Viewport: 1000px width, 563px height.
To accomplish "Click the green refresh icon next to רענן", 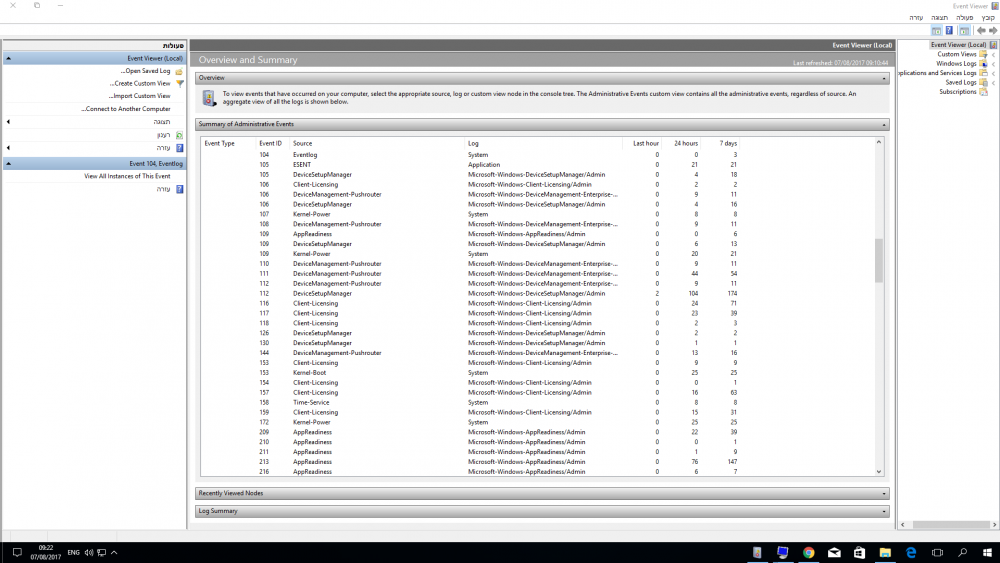I will click(x=179, y=135).
